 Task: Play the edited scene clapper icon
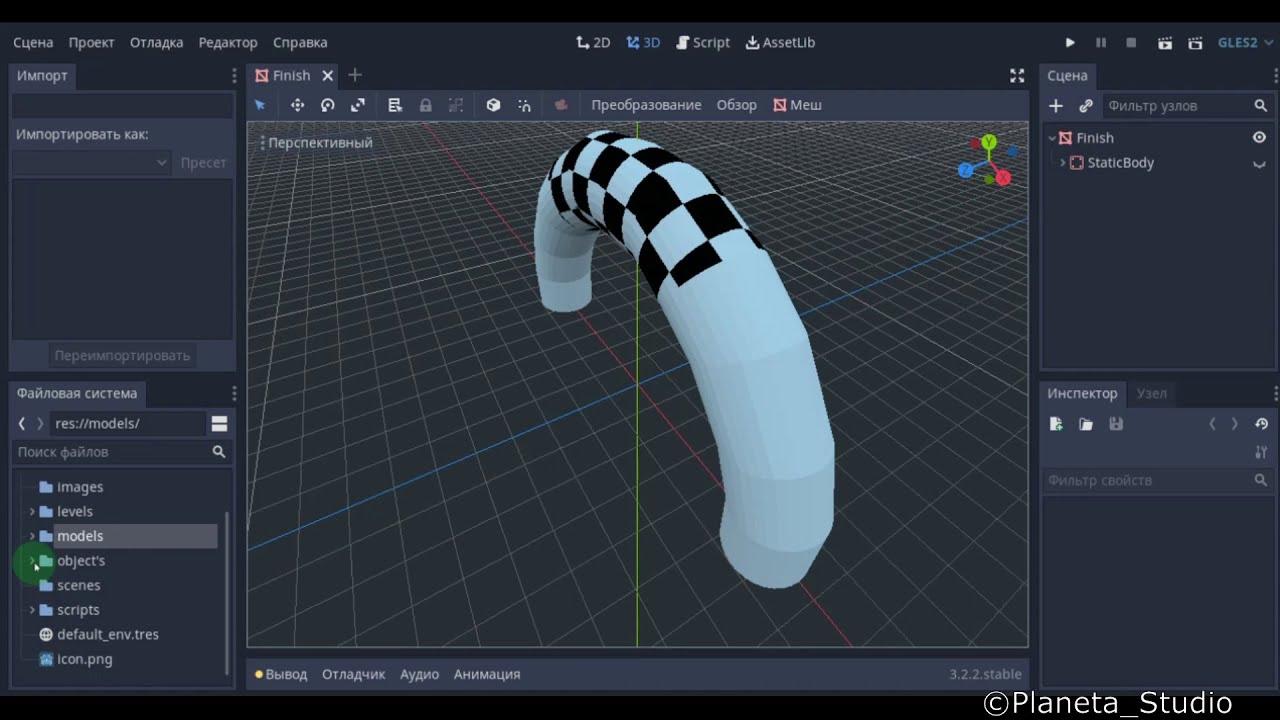coord(1165,43)
